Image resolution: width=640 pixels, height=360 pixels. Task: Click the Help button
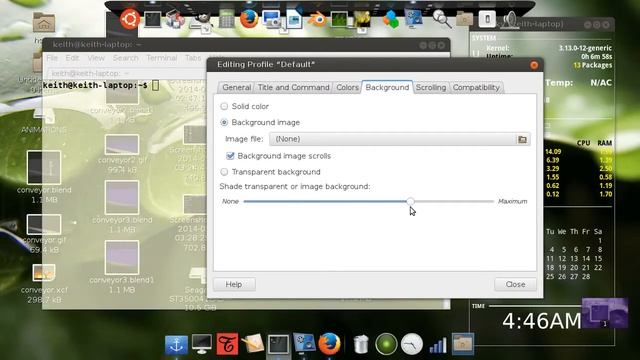(x=234, y=284)
